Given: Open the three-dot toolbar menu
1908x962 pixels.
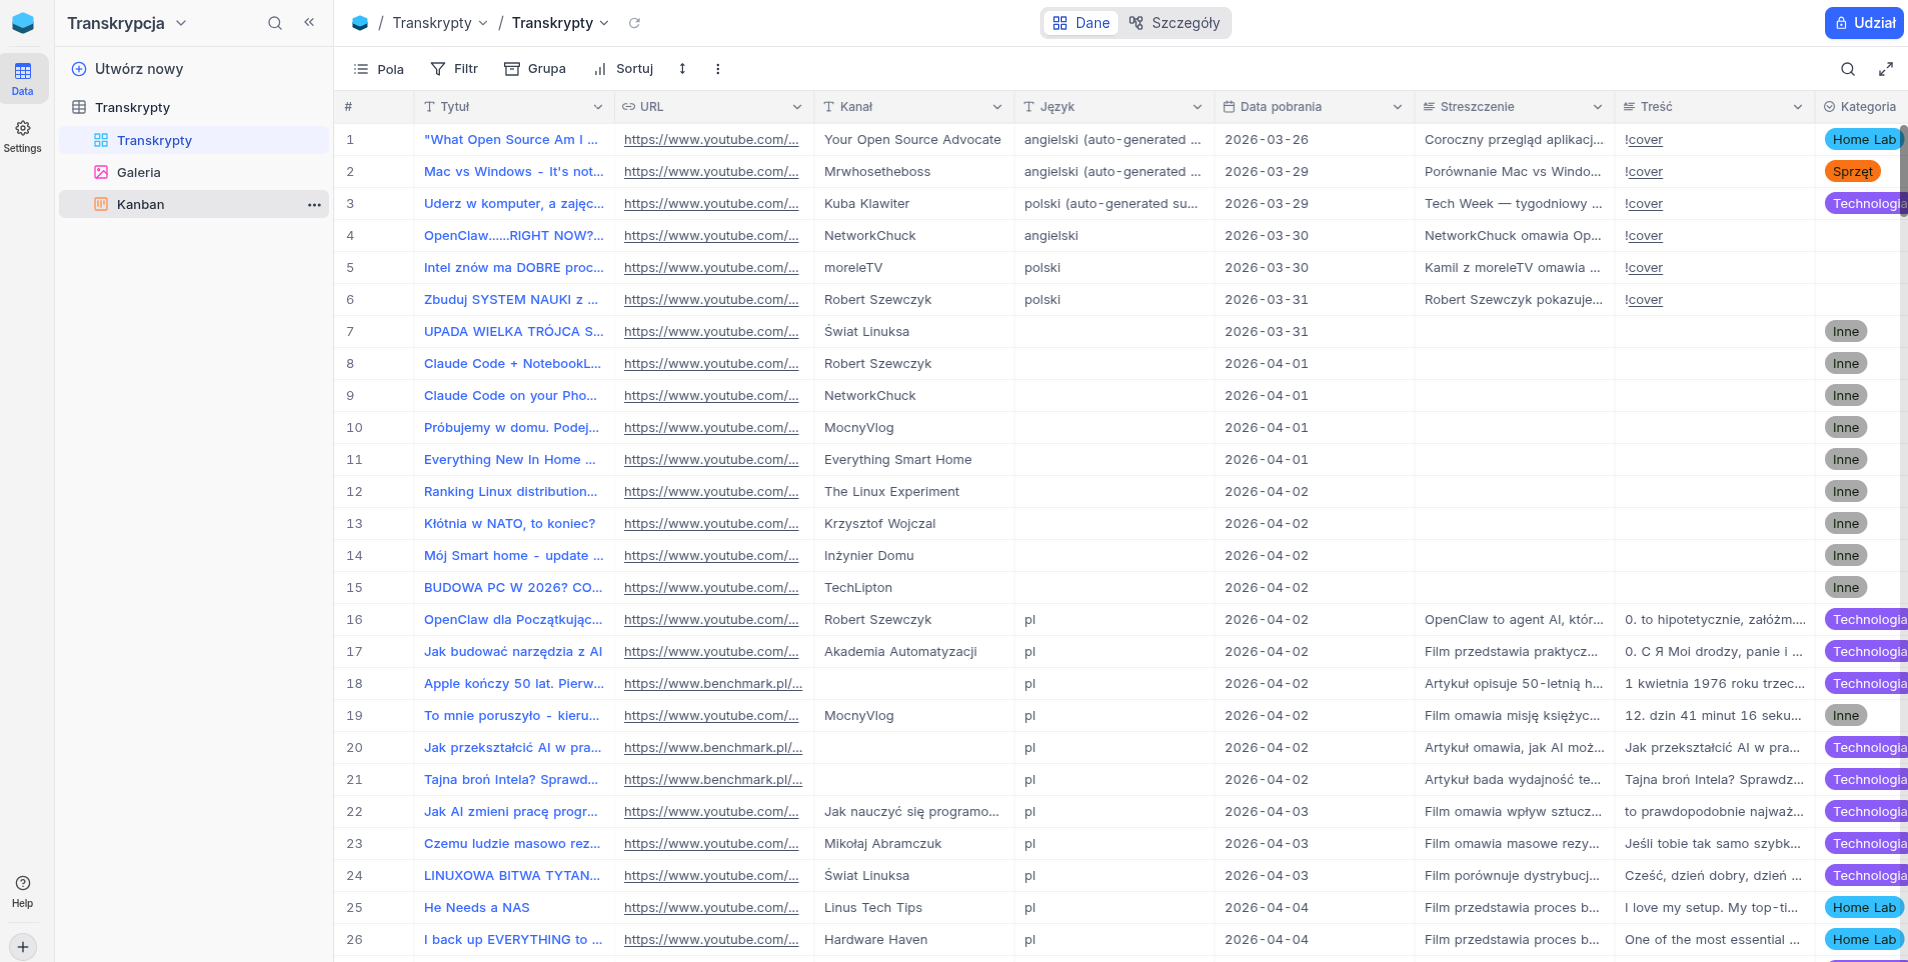Looking at the screenshot, I should [x=718, y=69].
